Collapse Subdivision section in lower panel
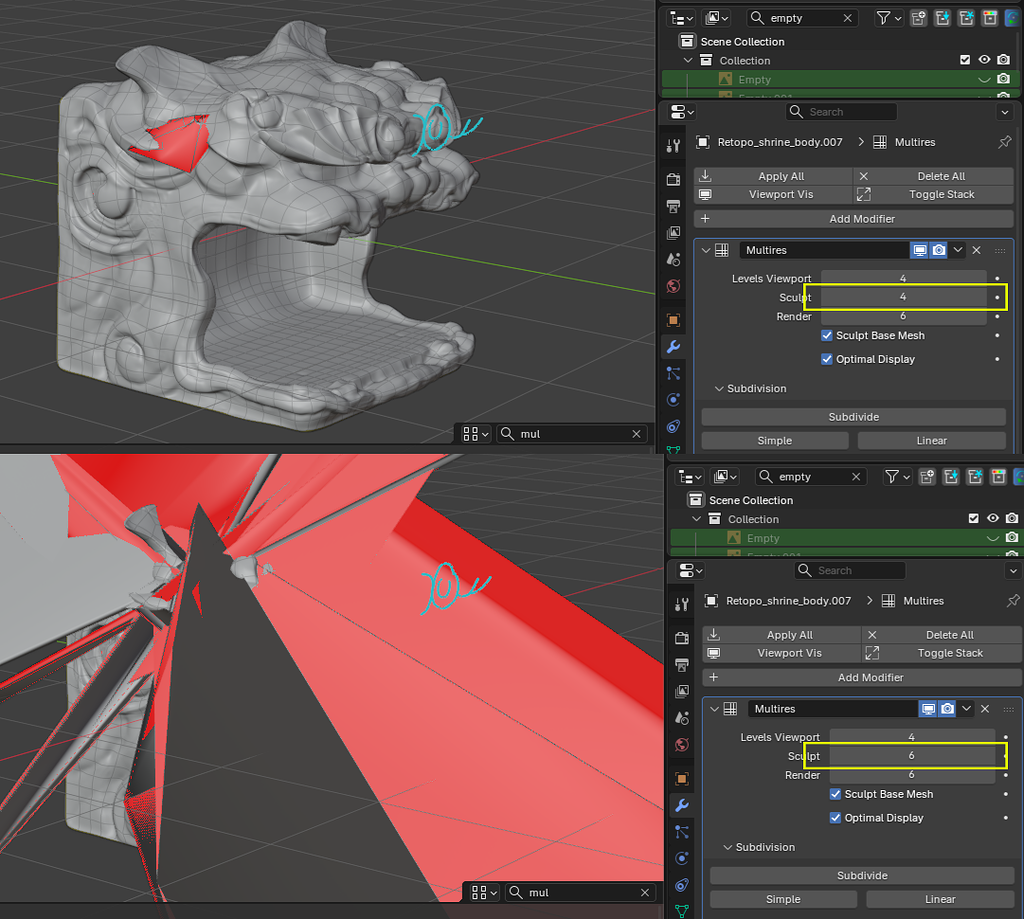 pos(728,847)
